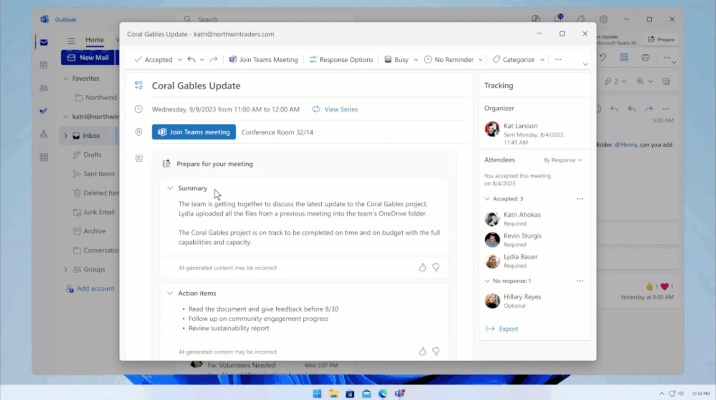Viewport: 716px width, 400px height.
Task: Open Response Options in the toolbar
Action: (x=341, y=60)
